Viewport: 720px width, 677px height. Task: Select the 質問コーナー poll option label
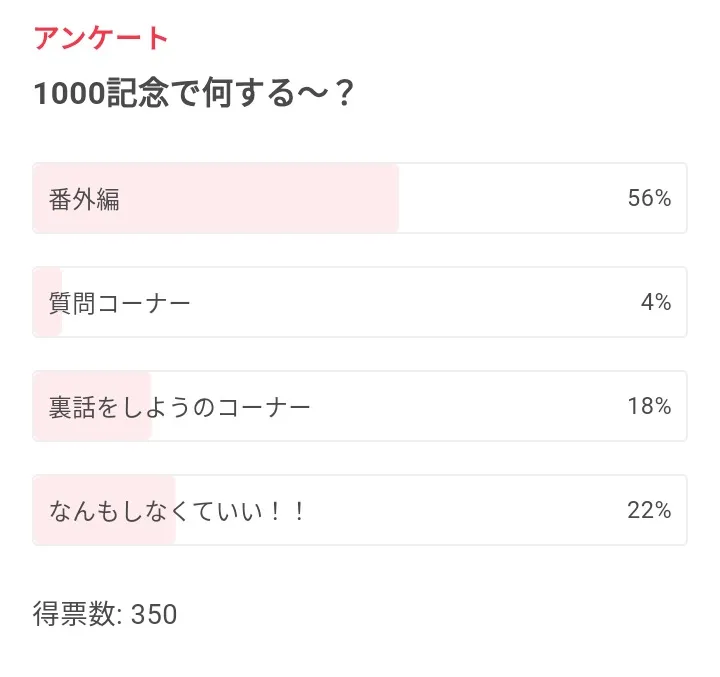tap(119, 303)
